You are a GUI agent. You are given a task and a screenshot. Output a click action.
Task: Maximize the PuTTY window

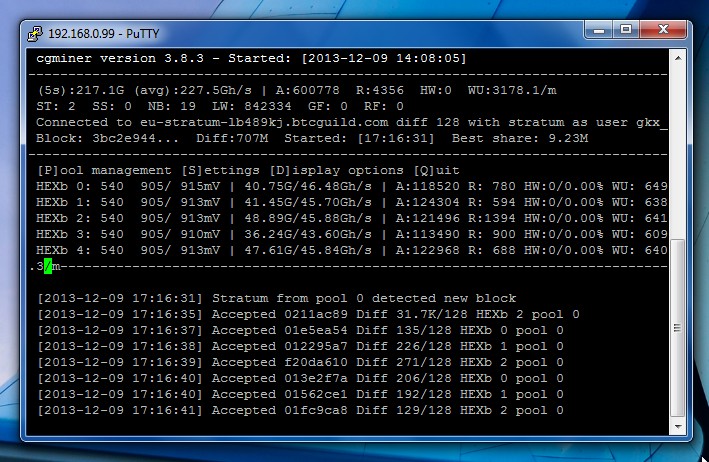pyautogui.click(x=626, y=30)
